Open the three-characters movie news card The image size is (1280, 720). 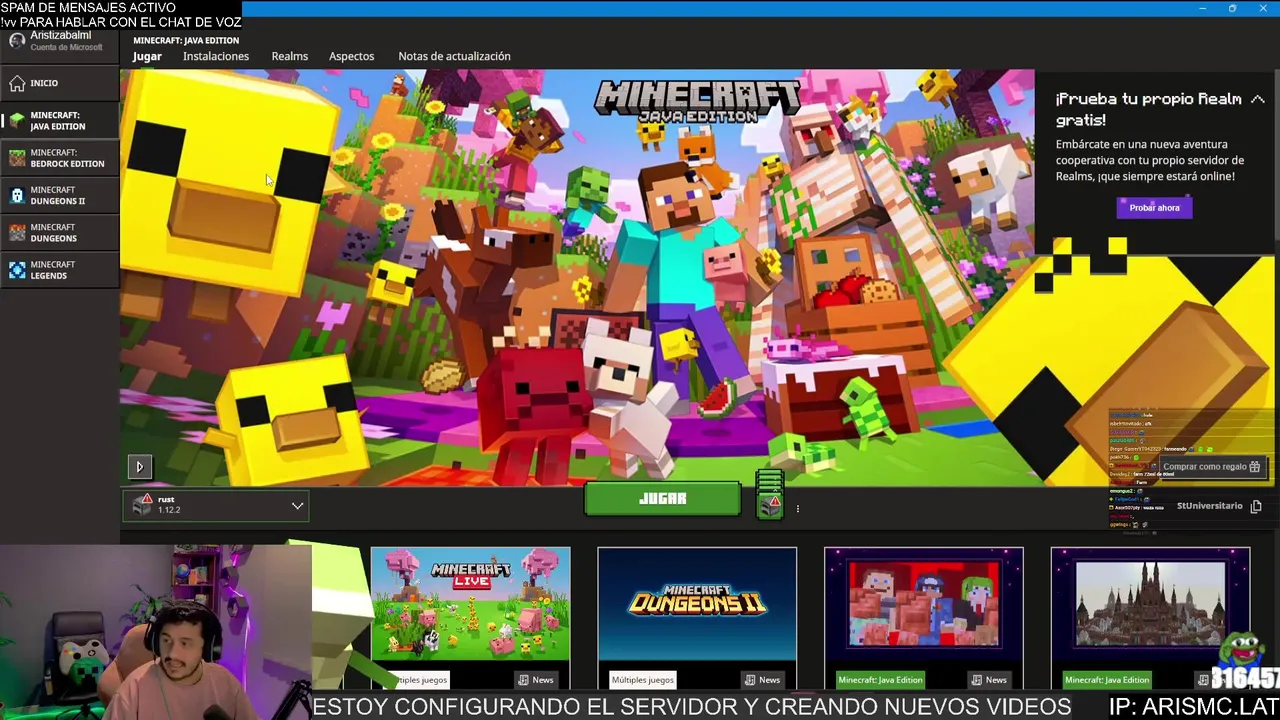point(923,618)
